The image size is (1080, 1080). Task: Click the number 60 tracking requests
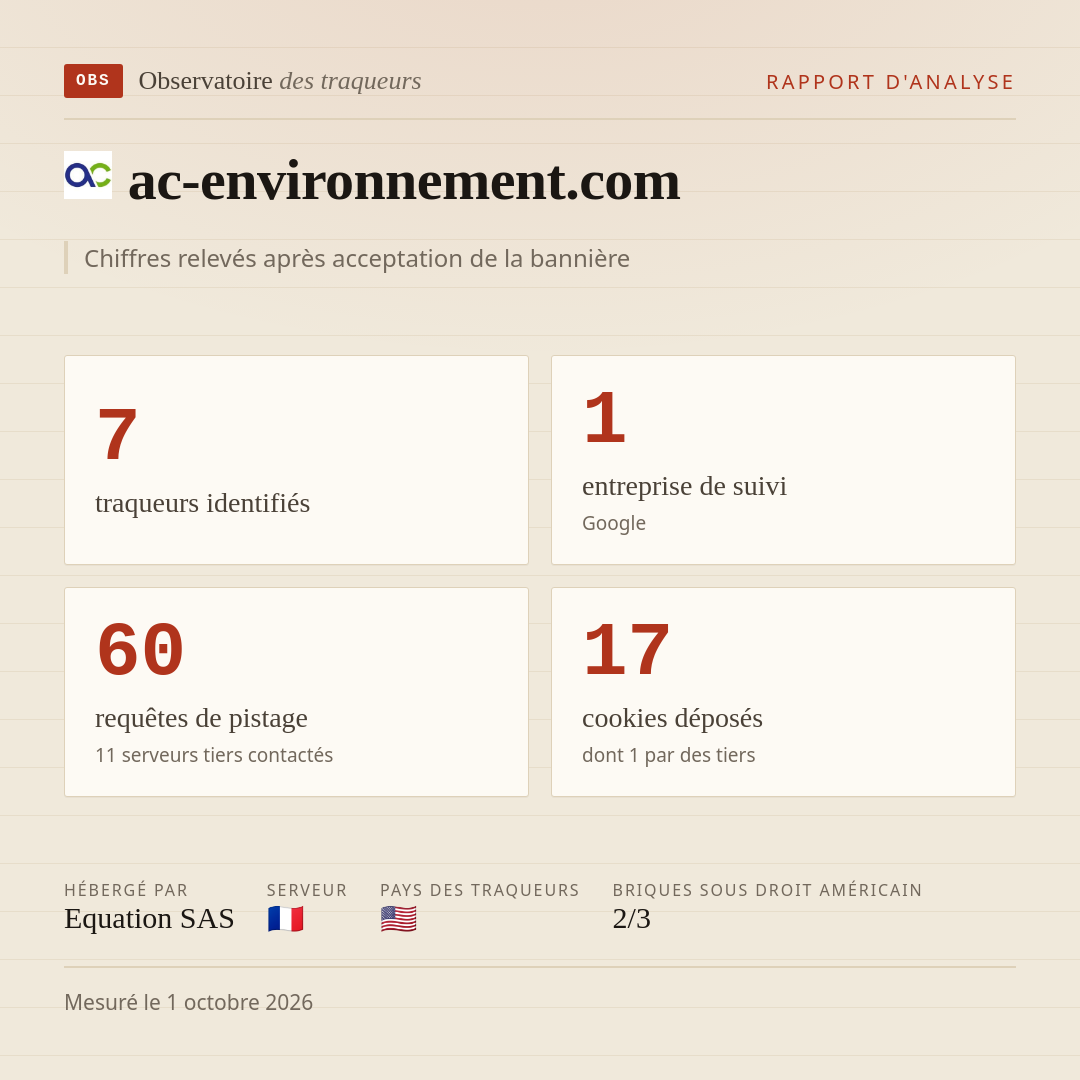coord(141,650)
